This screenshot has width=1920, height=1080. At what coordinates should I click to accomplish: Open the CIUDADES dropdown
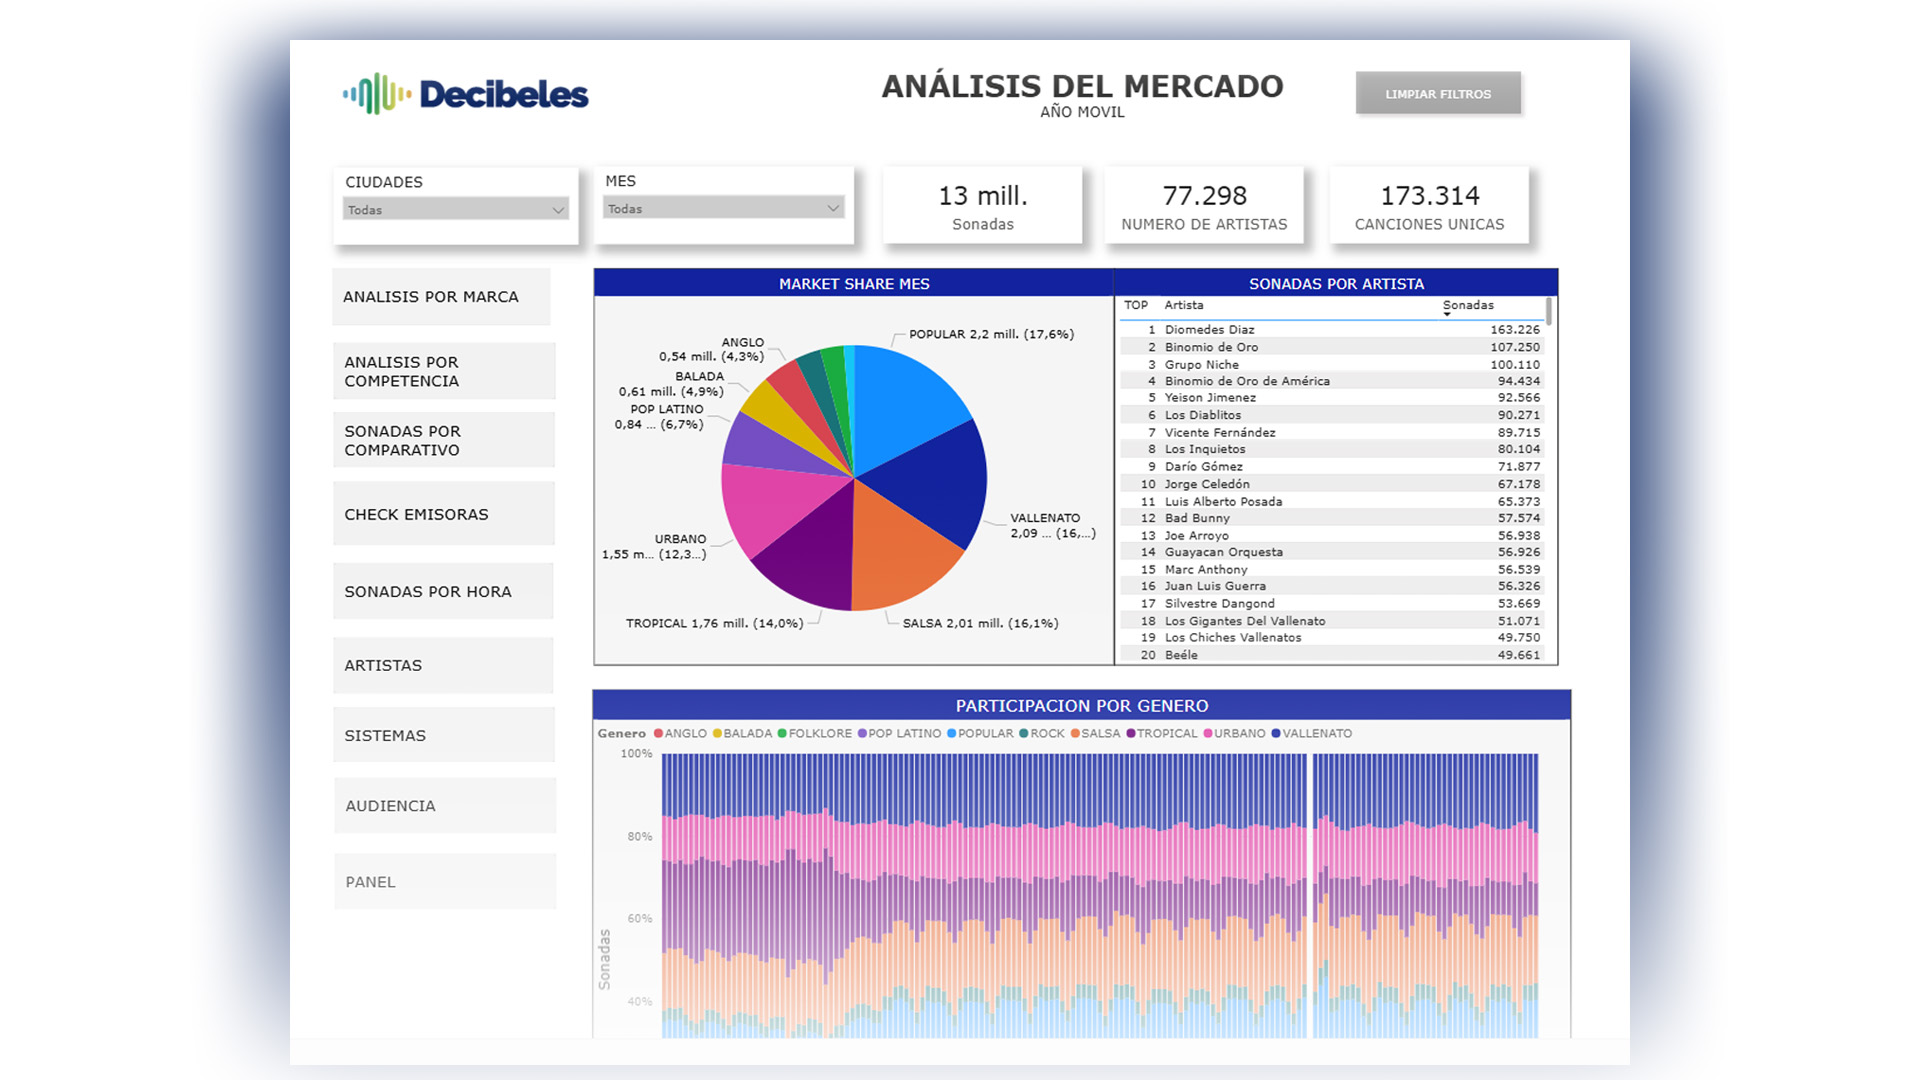[456, 210]
